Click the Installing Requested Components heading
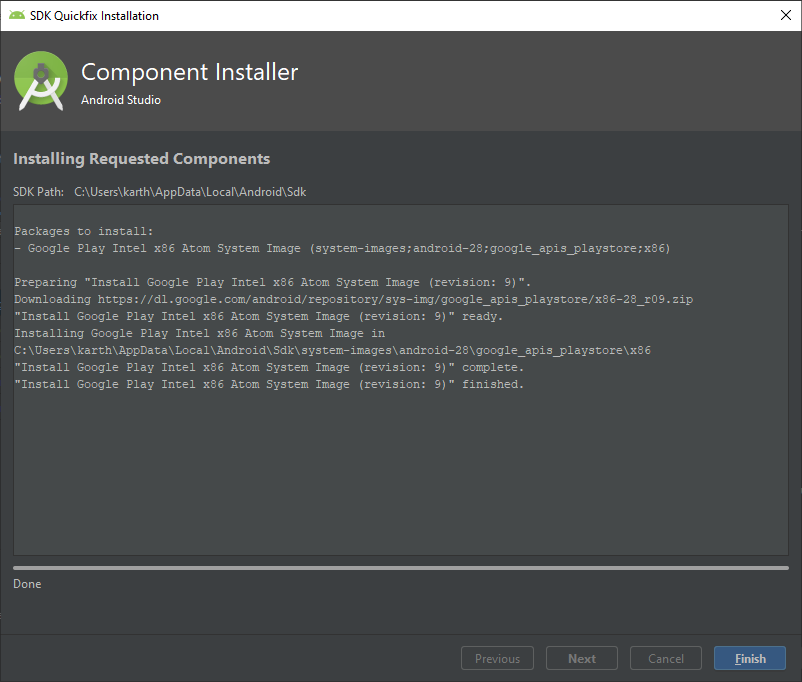 [141, 159]
